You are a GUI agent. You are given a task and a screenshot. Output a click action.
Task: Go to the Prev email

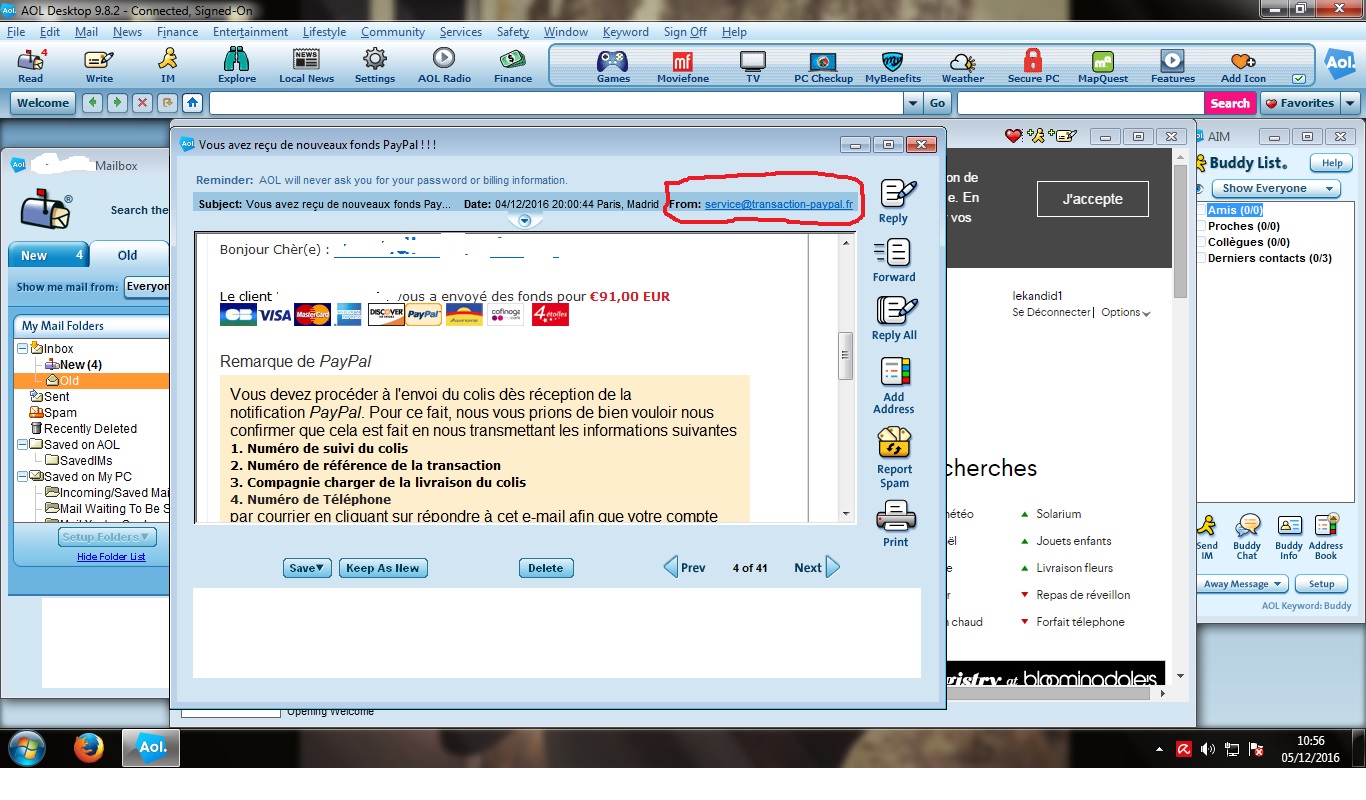click(x=685, y=568)
